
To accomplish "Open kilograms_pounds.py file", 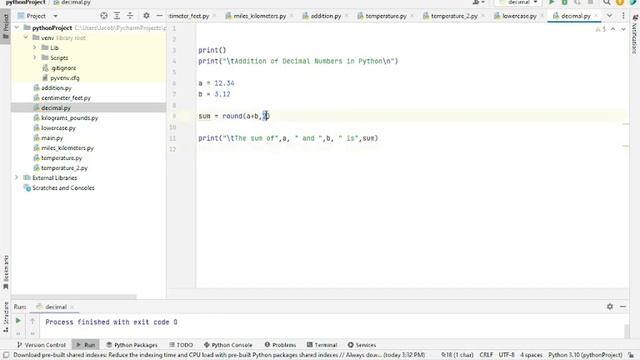I will coord(66,118).
